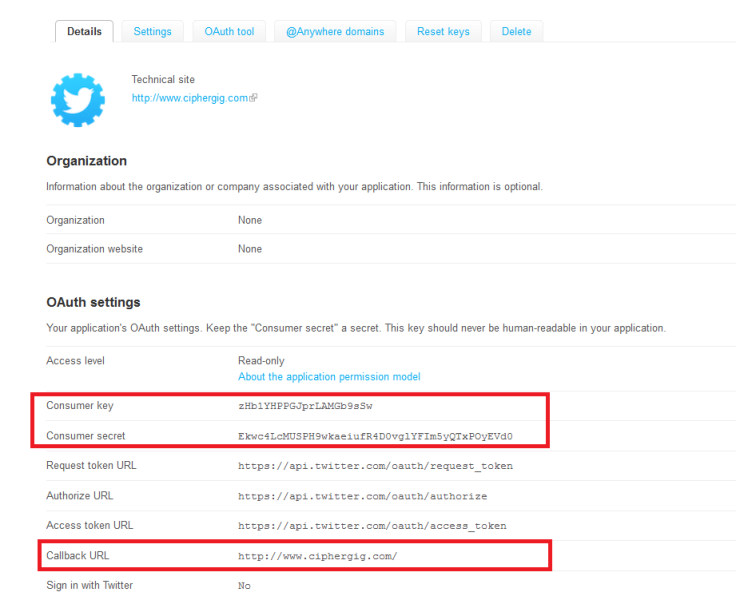The image size is (736, 600).
Task: Click the Consumer secret value string
Action: click(x=375, y=436)
